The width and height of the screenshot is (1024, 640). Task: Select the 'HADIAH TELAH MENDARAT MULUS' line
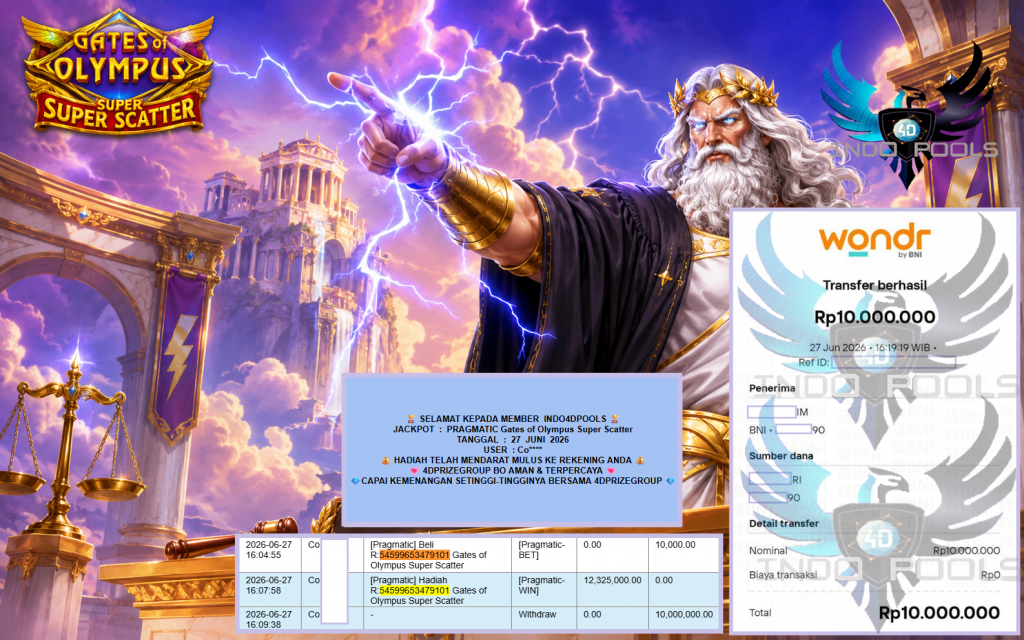[x=513, y=460]
